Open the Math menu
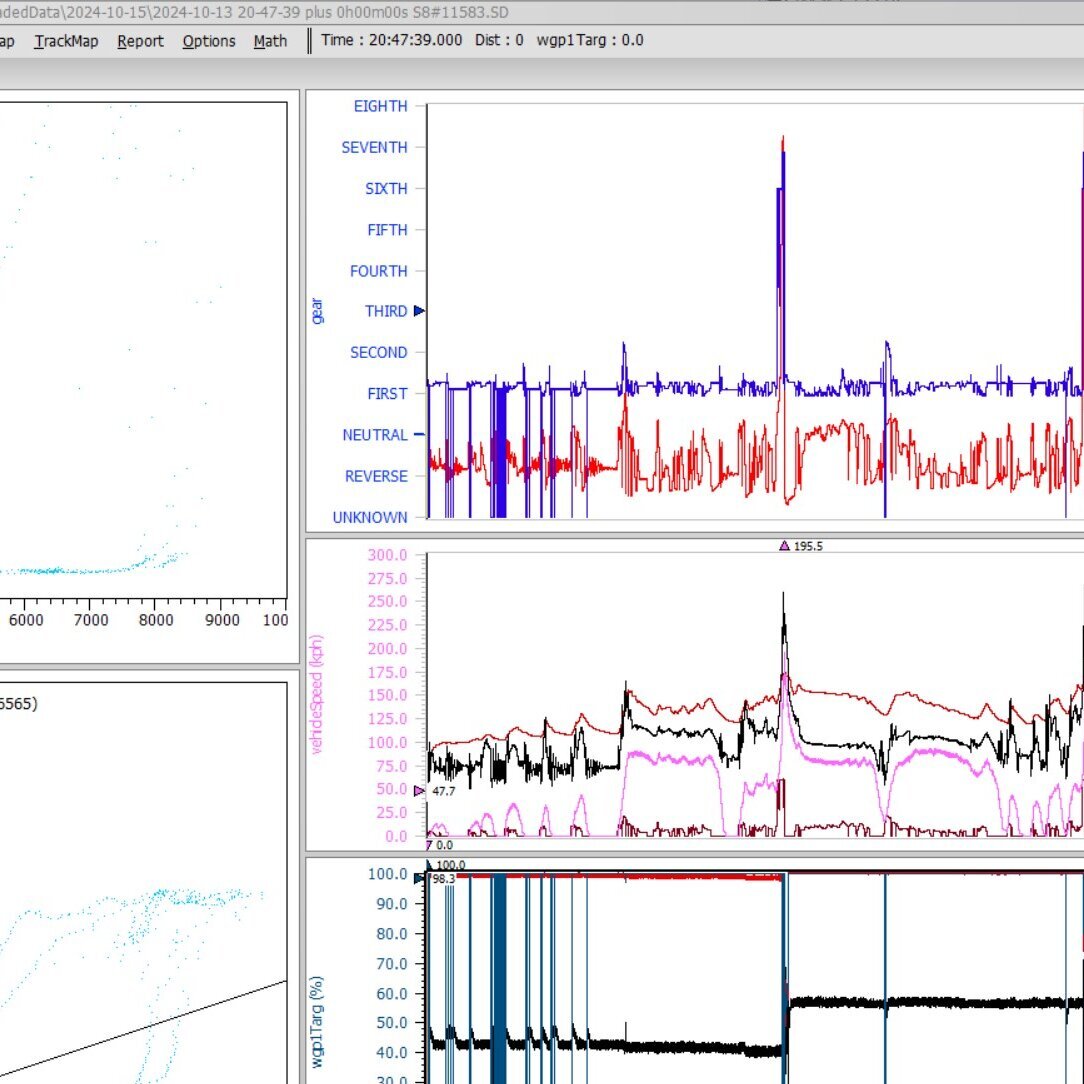Screen dimensions: 1084x1084 coord(270,41)
